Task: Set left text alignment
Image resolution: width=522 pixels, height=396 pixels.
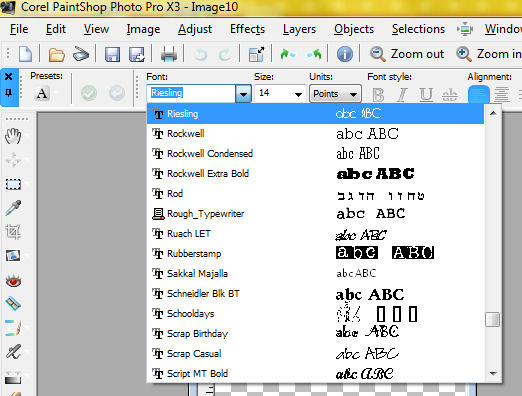Action: coord(479,94)
